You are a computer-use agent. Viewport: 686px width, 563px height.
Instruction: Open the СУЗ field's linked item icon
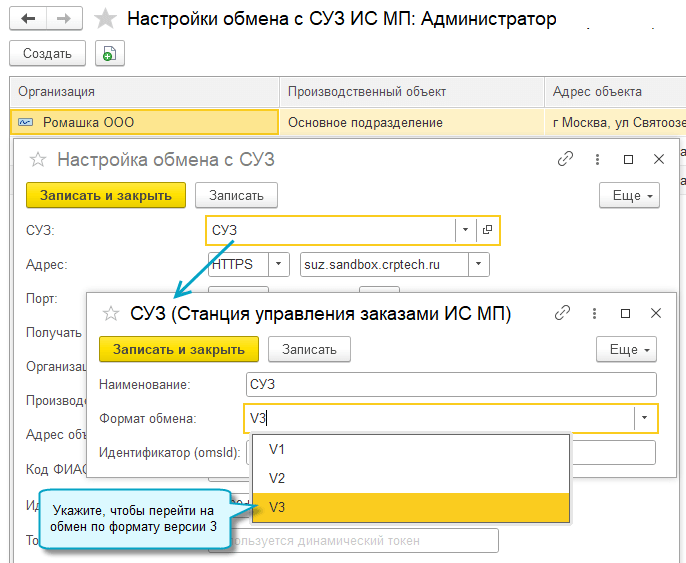click(487, 230)
